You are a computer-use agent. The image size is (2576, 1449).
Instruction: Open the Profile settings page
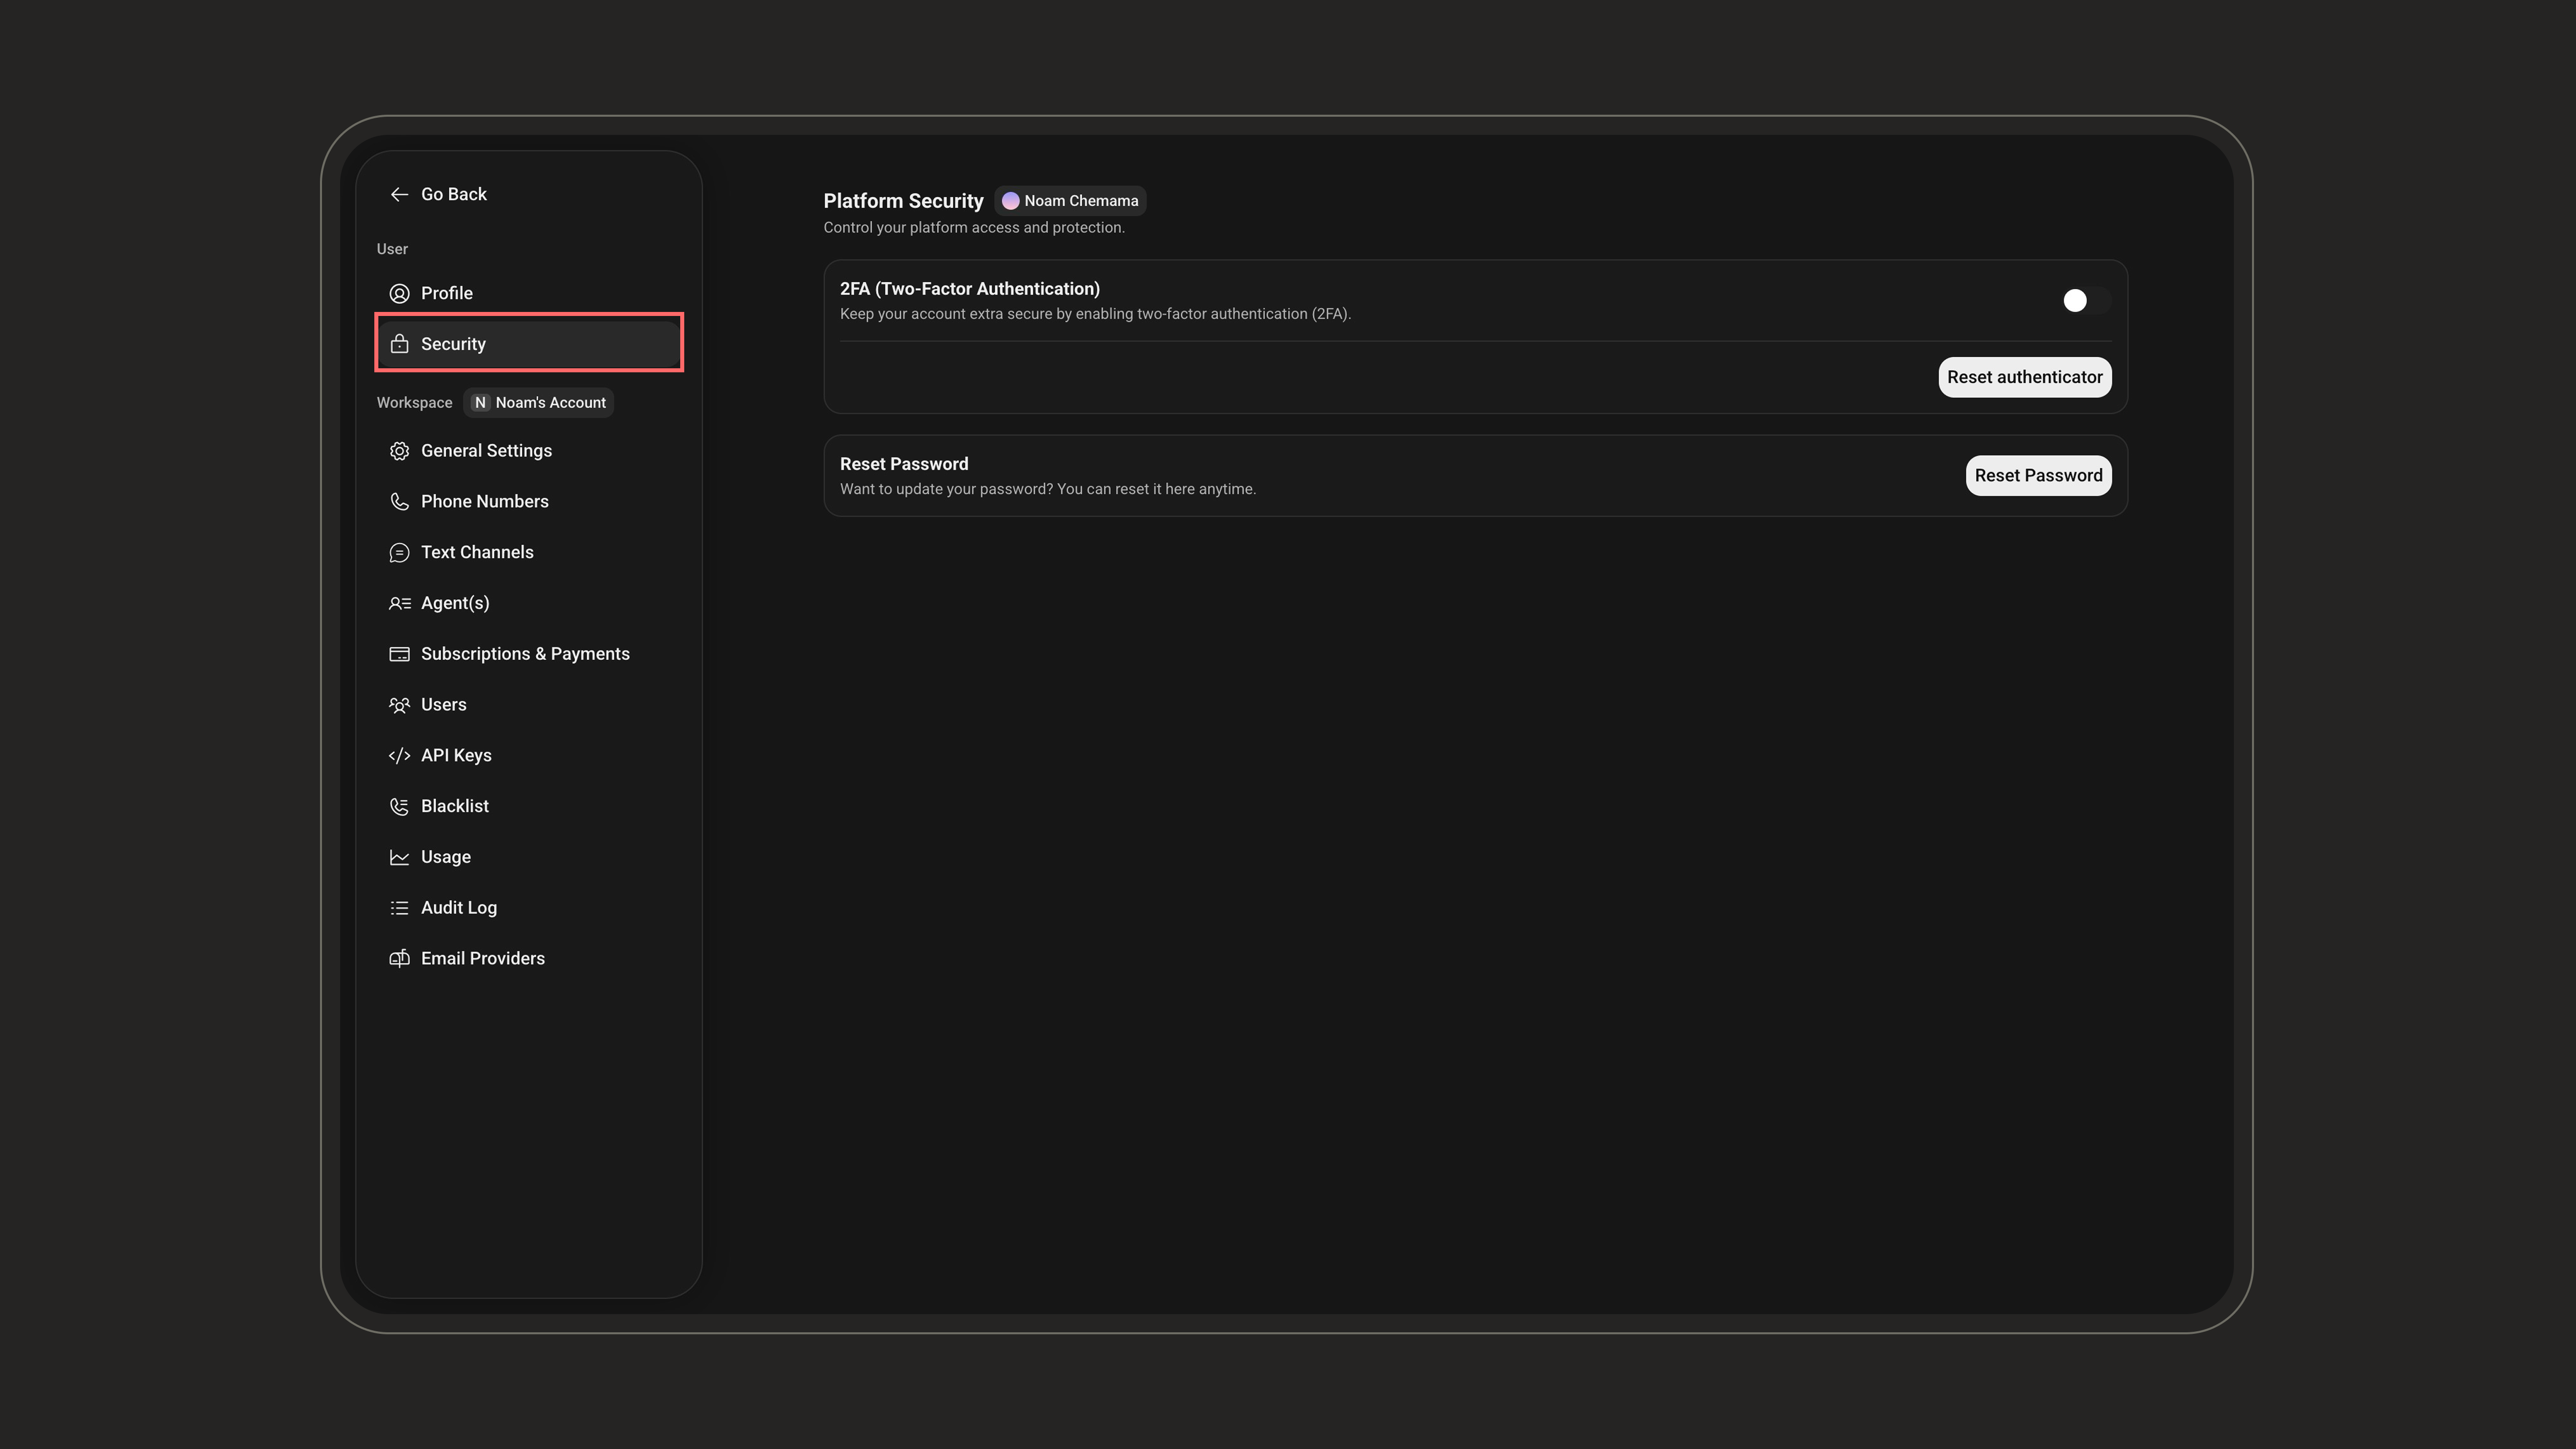coord(529,293)
